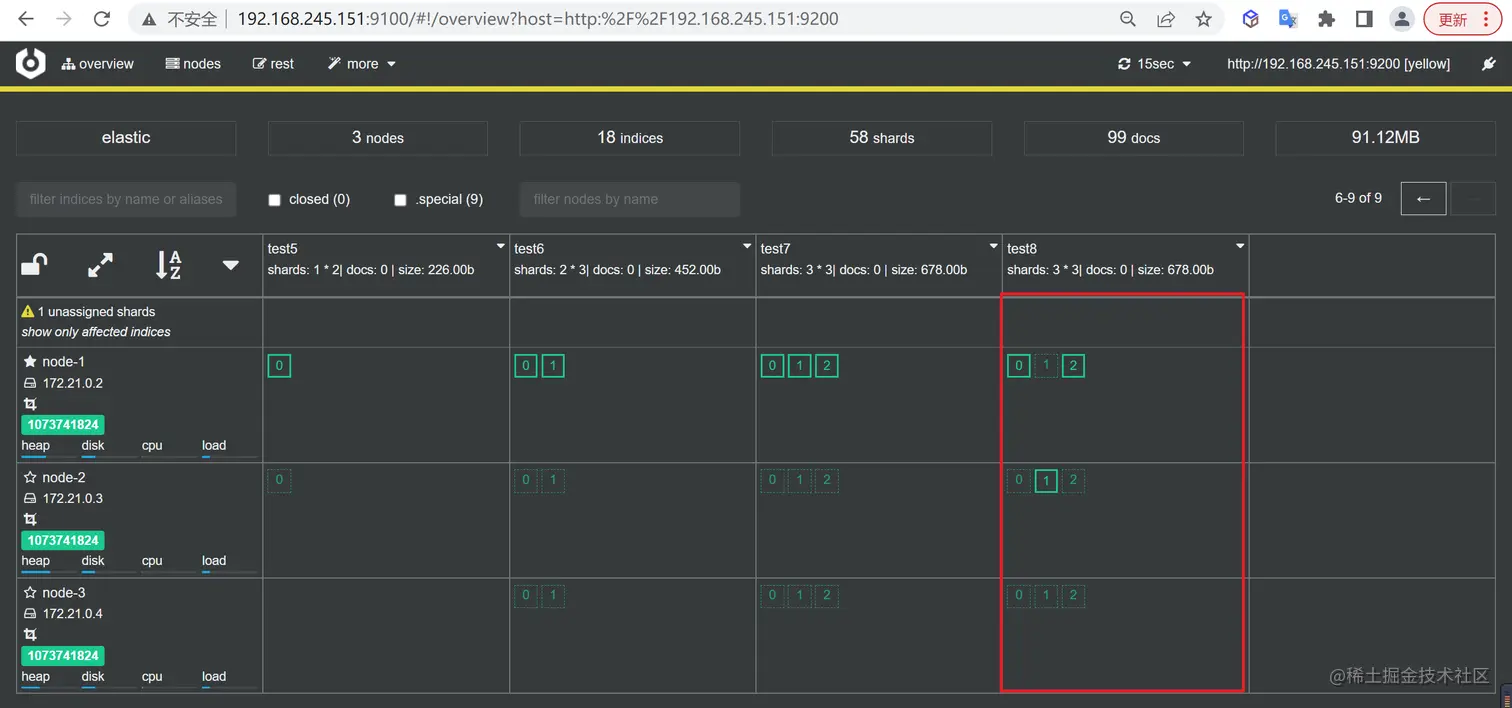Click the filter nodes by name field
The width and height of the screenshot is (1512, 708).
click(x=630, y=199)
